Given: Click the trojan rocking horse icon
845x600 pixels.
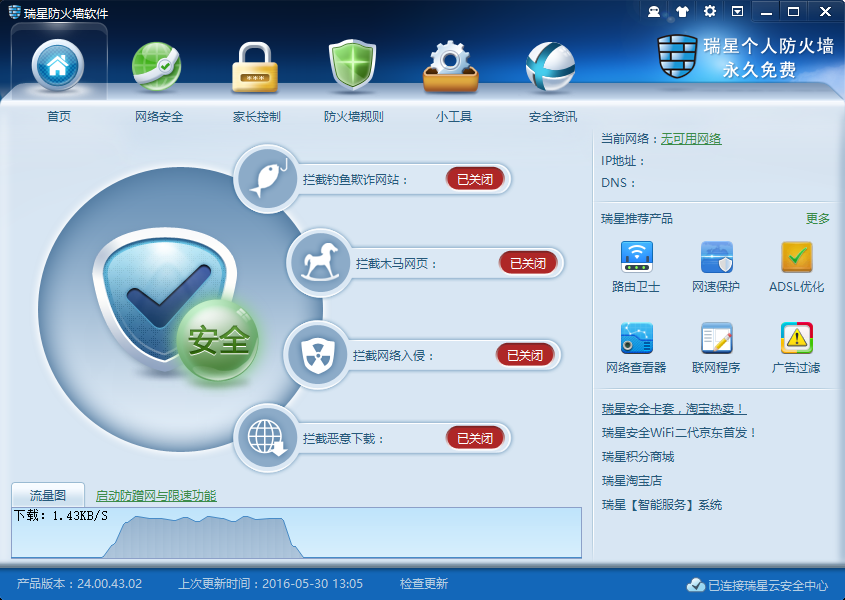Looking at the screenshot, I should point(319,263).
